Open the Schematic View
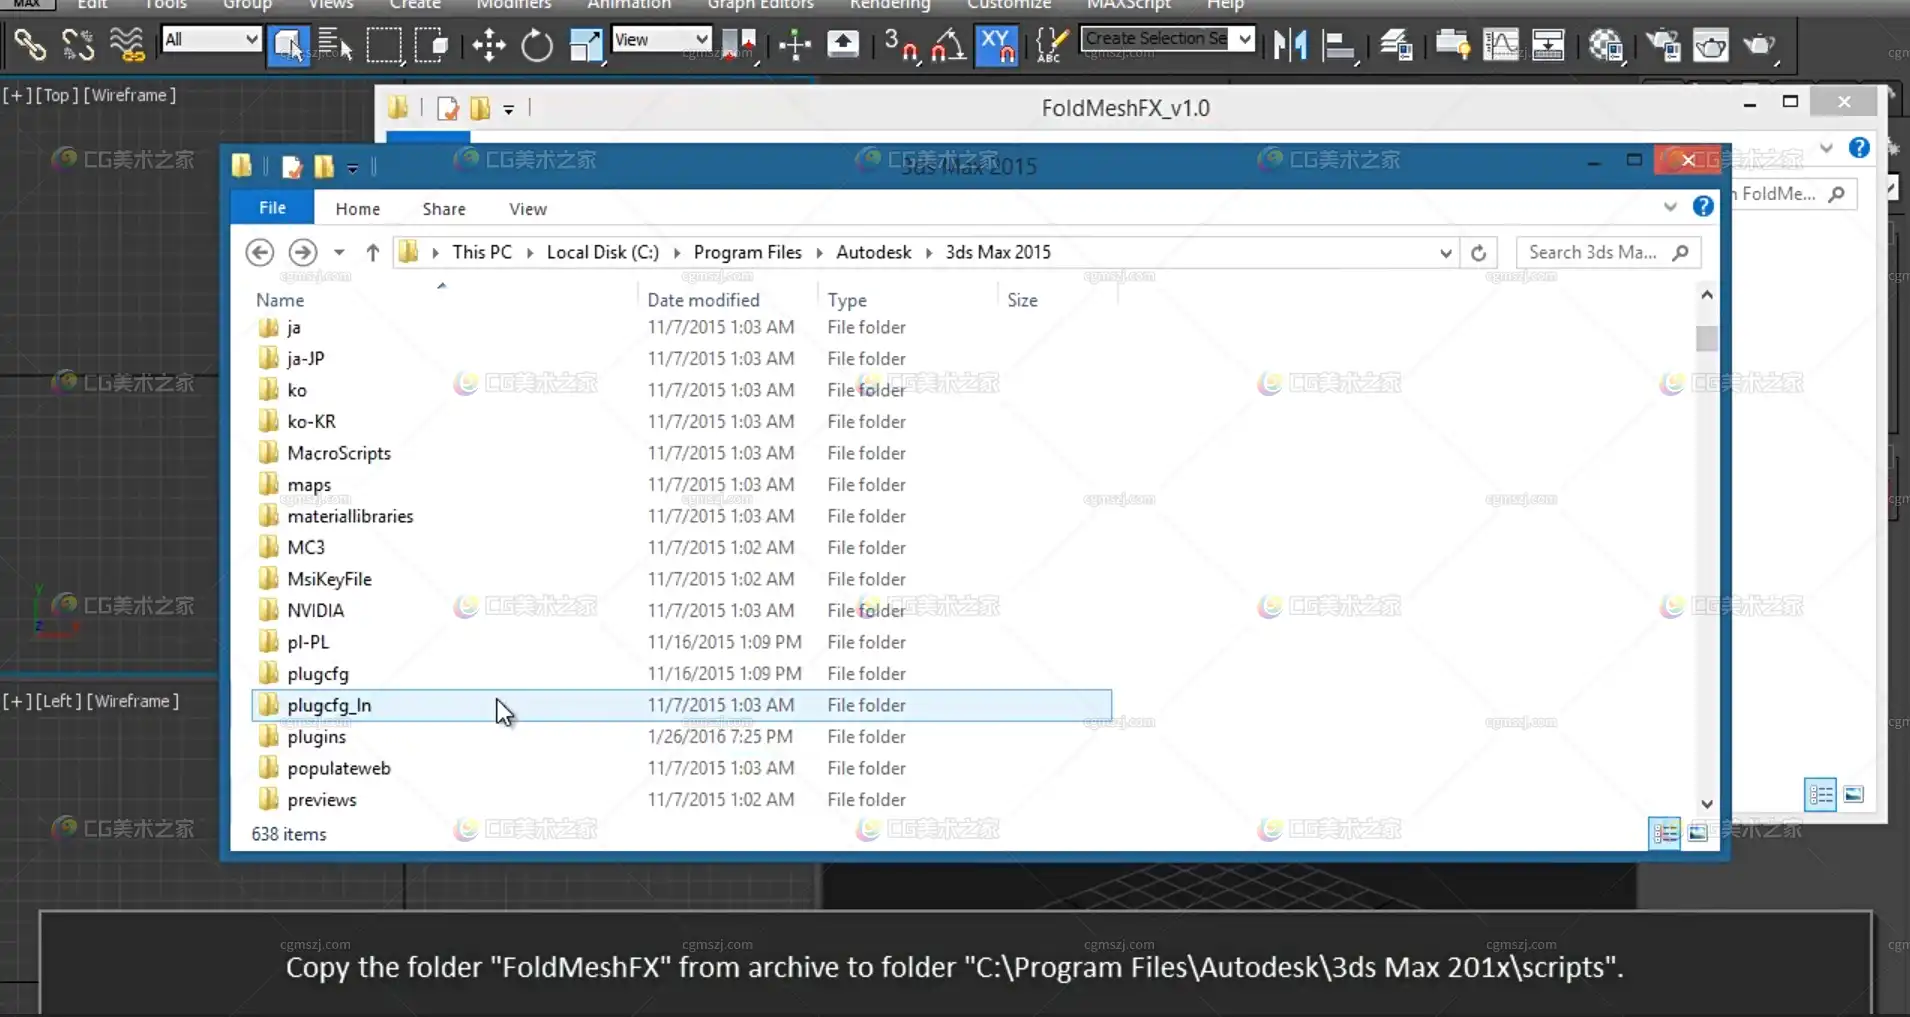 coord(1548,45)
